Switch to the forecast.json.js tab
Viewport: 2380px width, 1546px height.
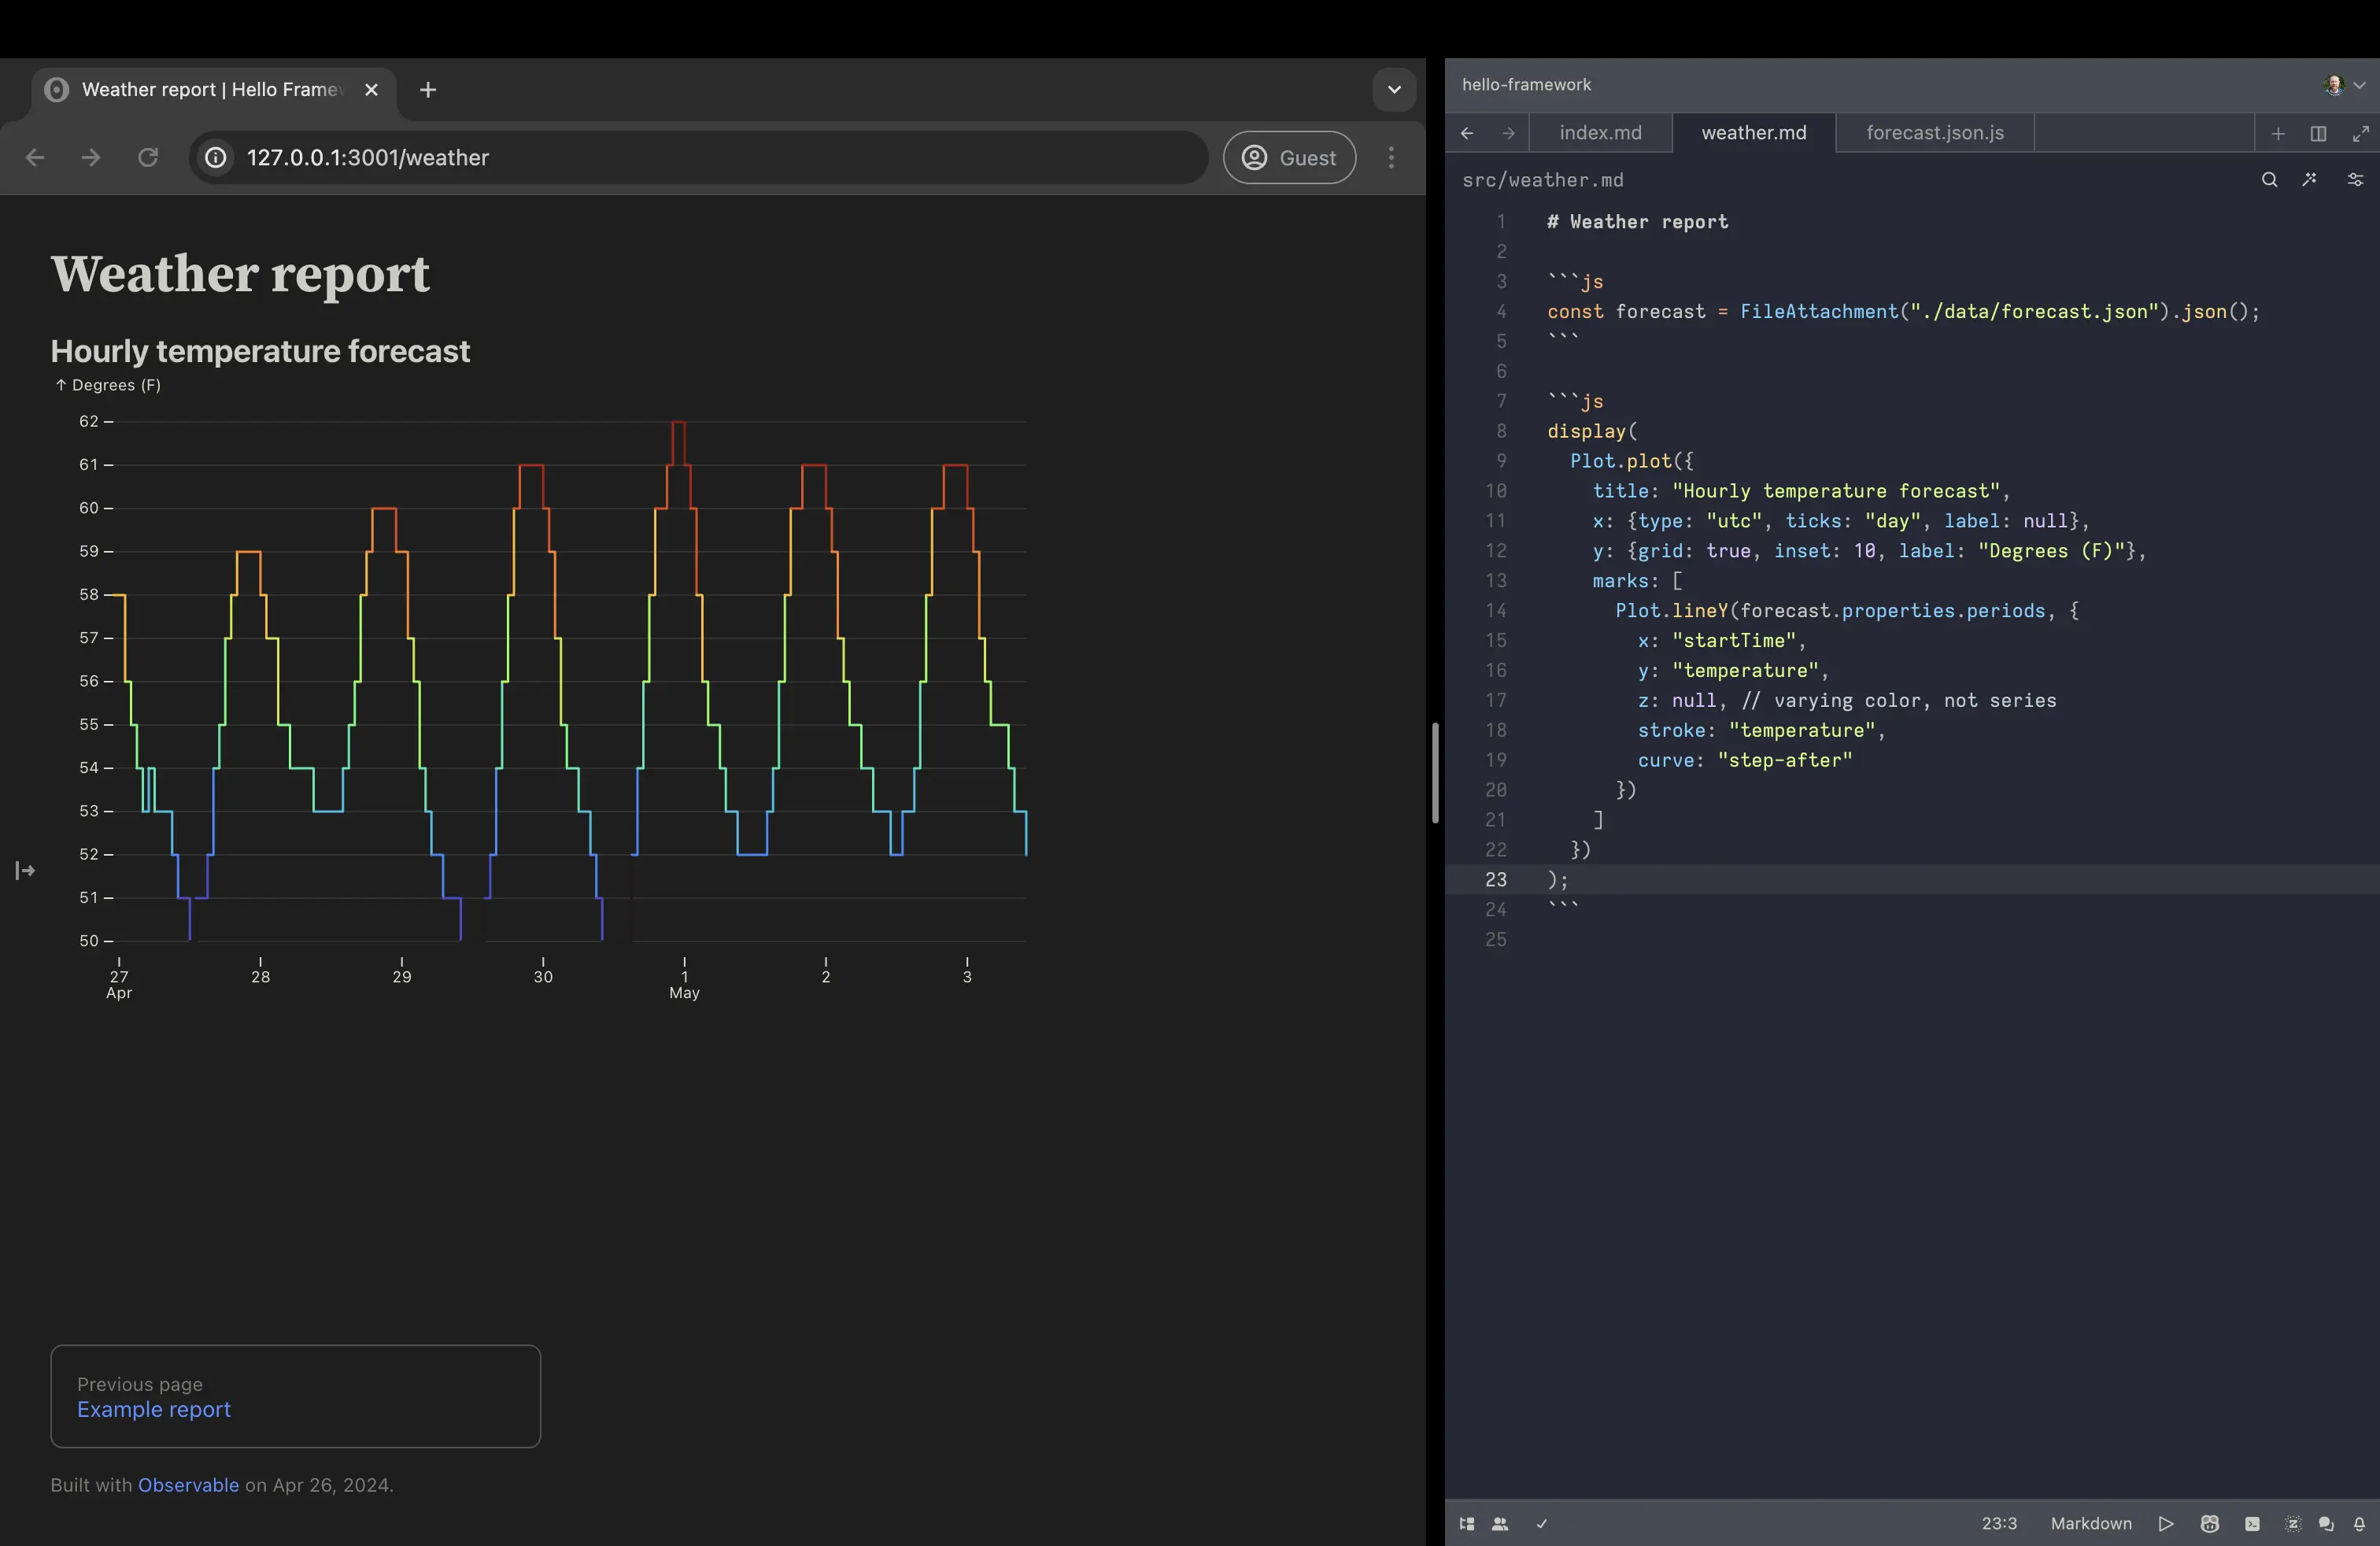point(1935,133)
